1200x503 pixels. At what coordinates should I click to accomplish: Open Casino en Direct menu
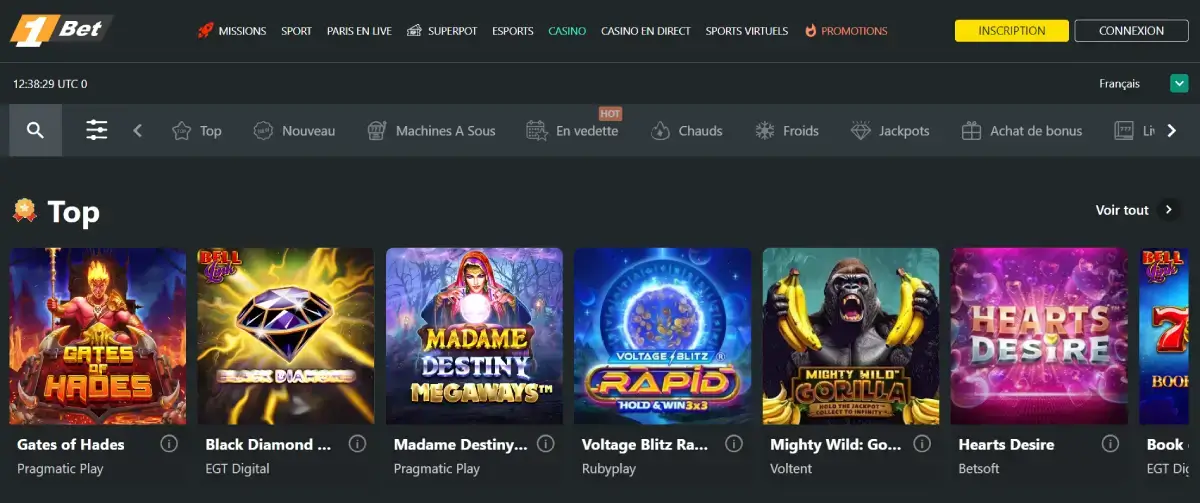[x=646, y=31]
